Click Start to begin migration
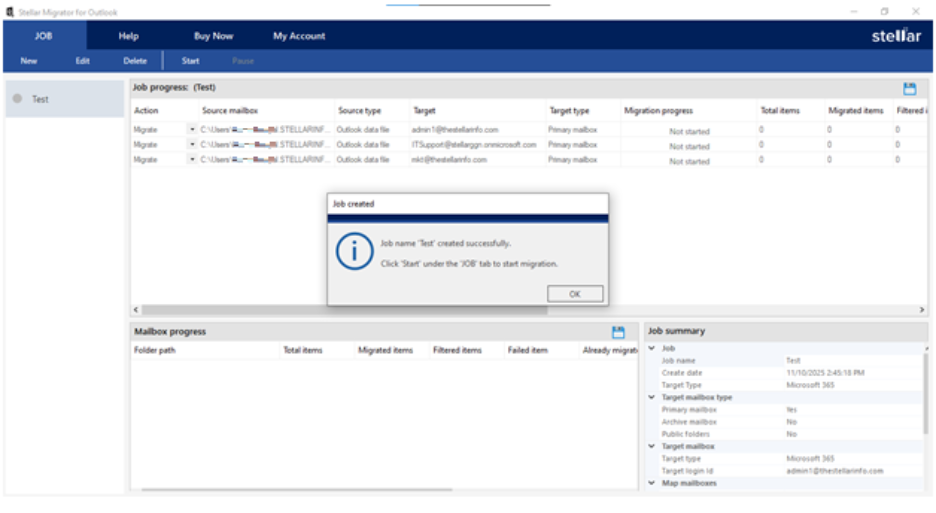 point(190,61)
